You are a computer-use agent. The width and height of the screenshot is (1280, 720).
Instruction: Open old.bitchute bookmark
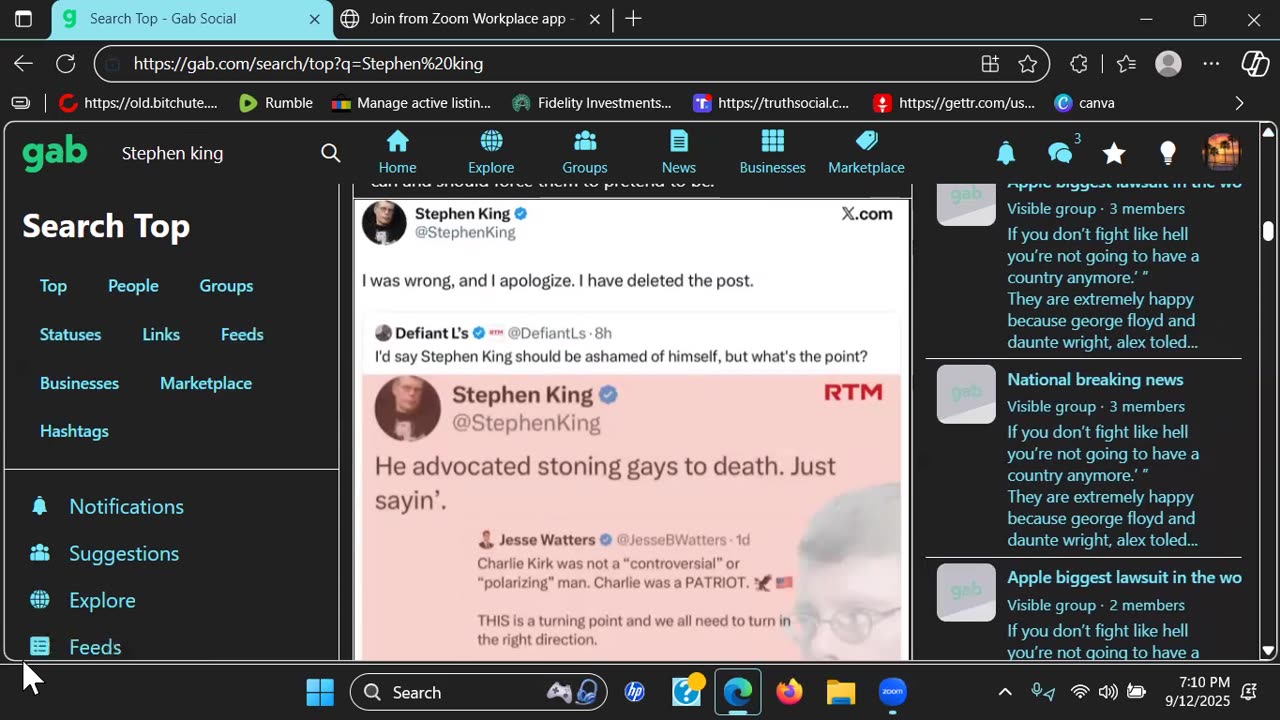[138, 103]
